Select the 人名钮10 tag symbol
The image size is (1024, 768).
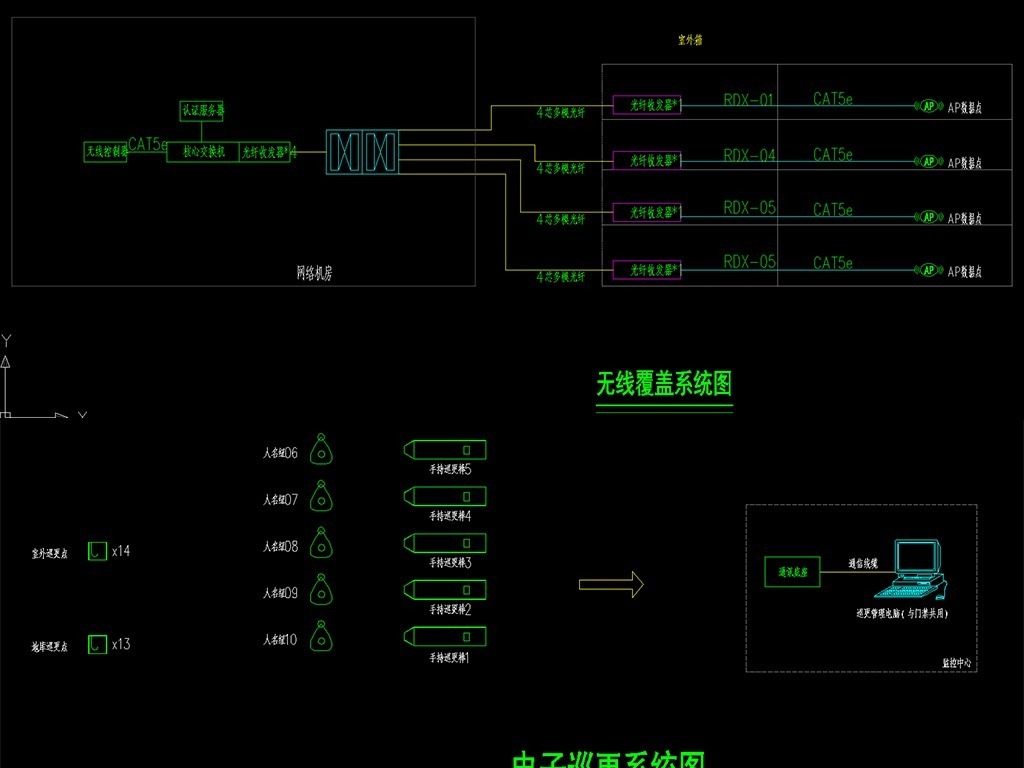pos(321,637)
